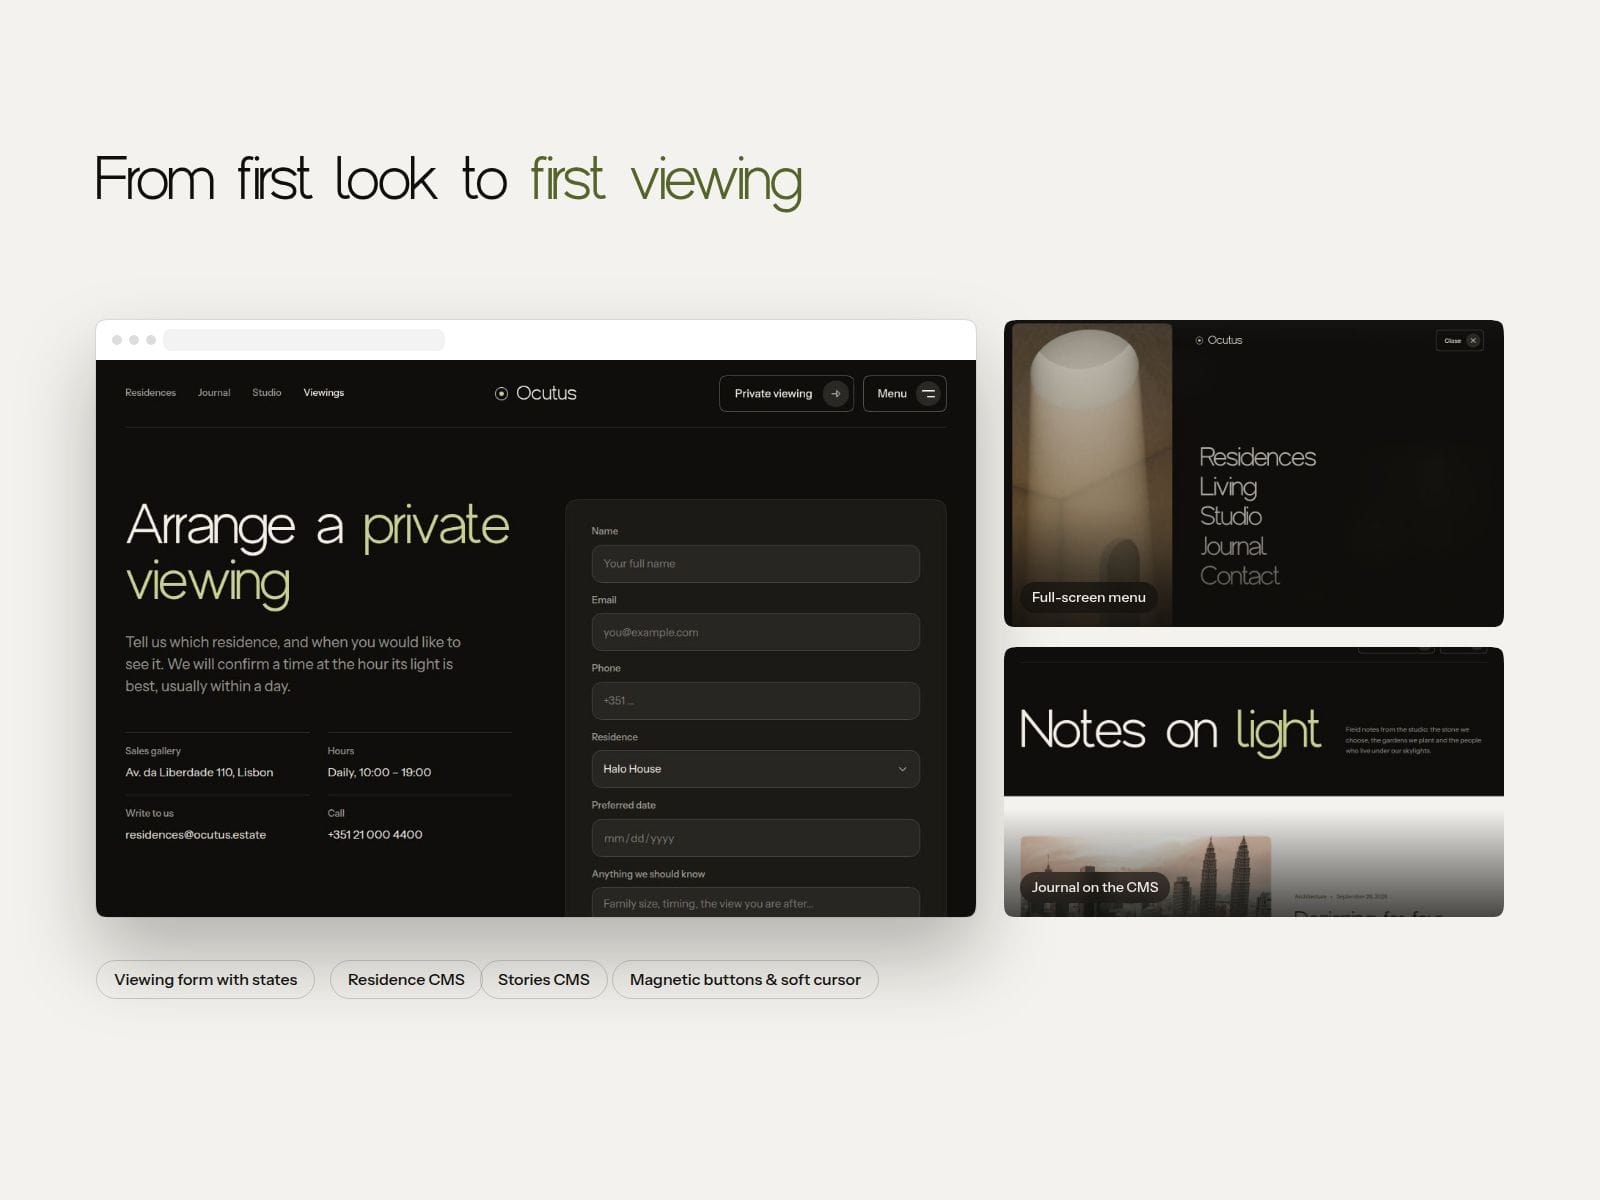The image size is (1600, 1200).
Task: Click Ocutus logo in full-screen menu preview
Action: 1219,340
